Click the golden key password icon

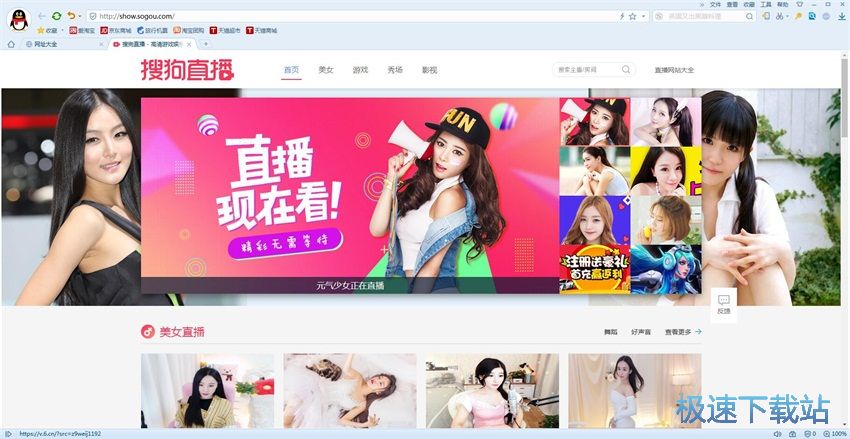click(799, 16)
